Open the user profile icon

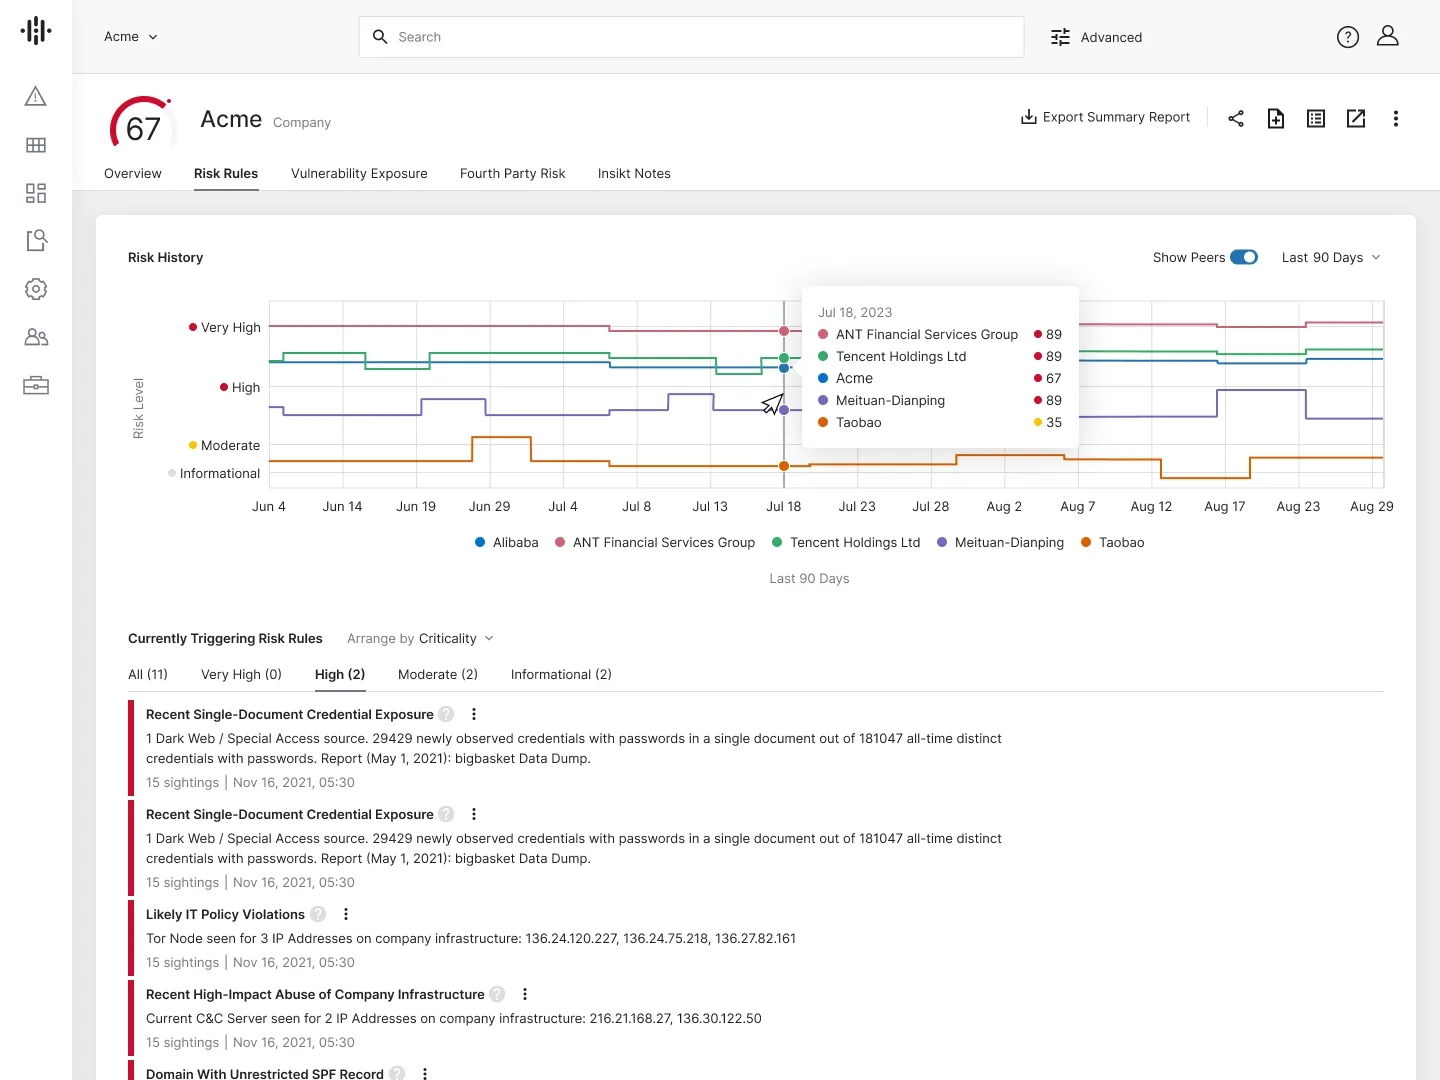[1388, 36]
